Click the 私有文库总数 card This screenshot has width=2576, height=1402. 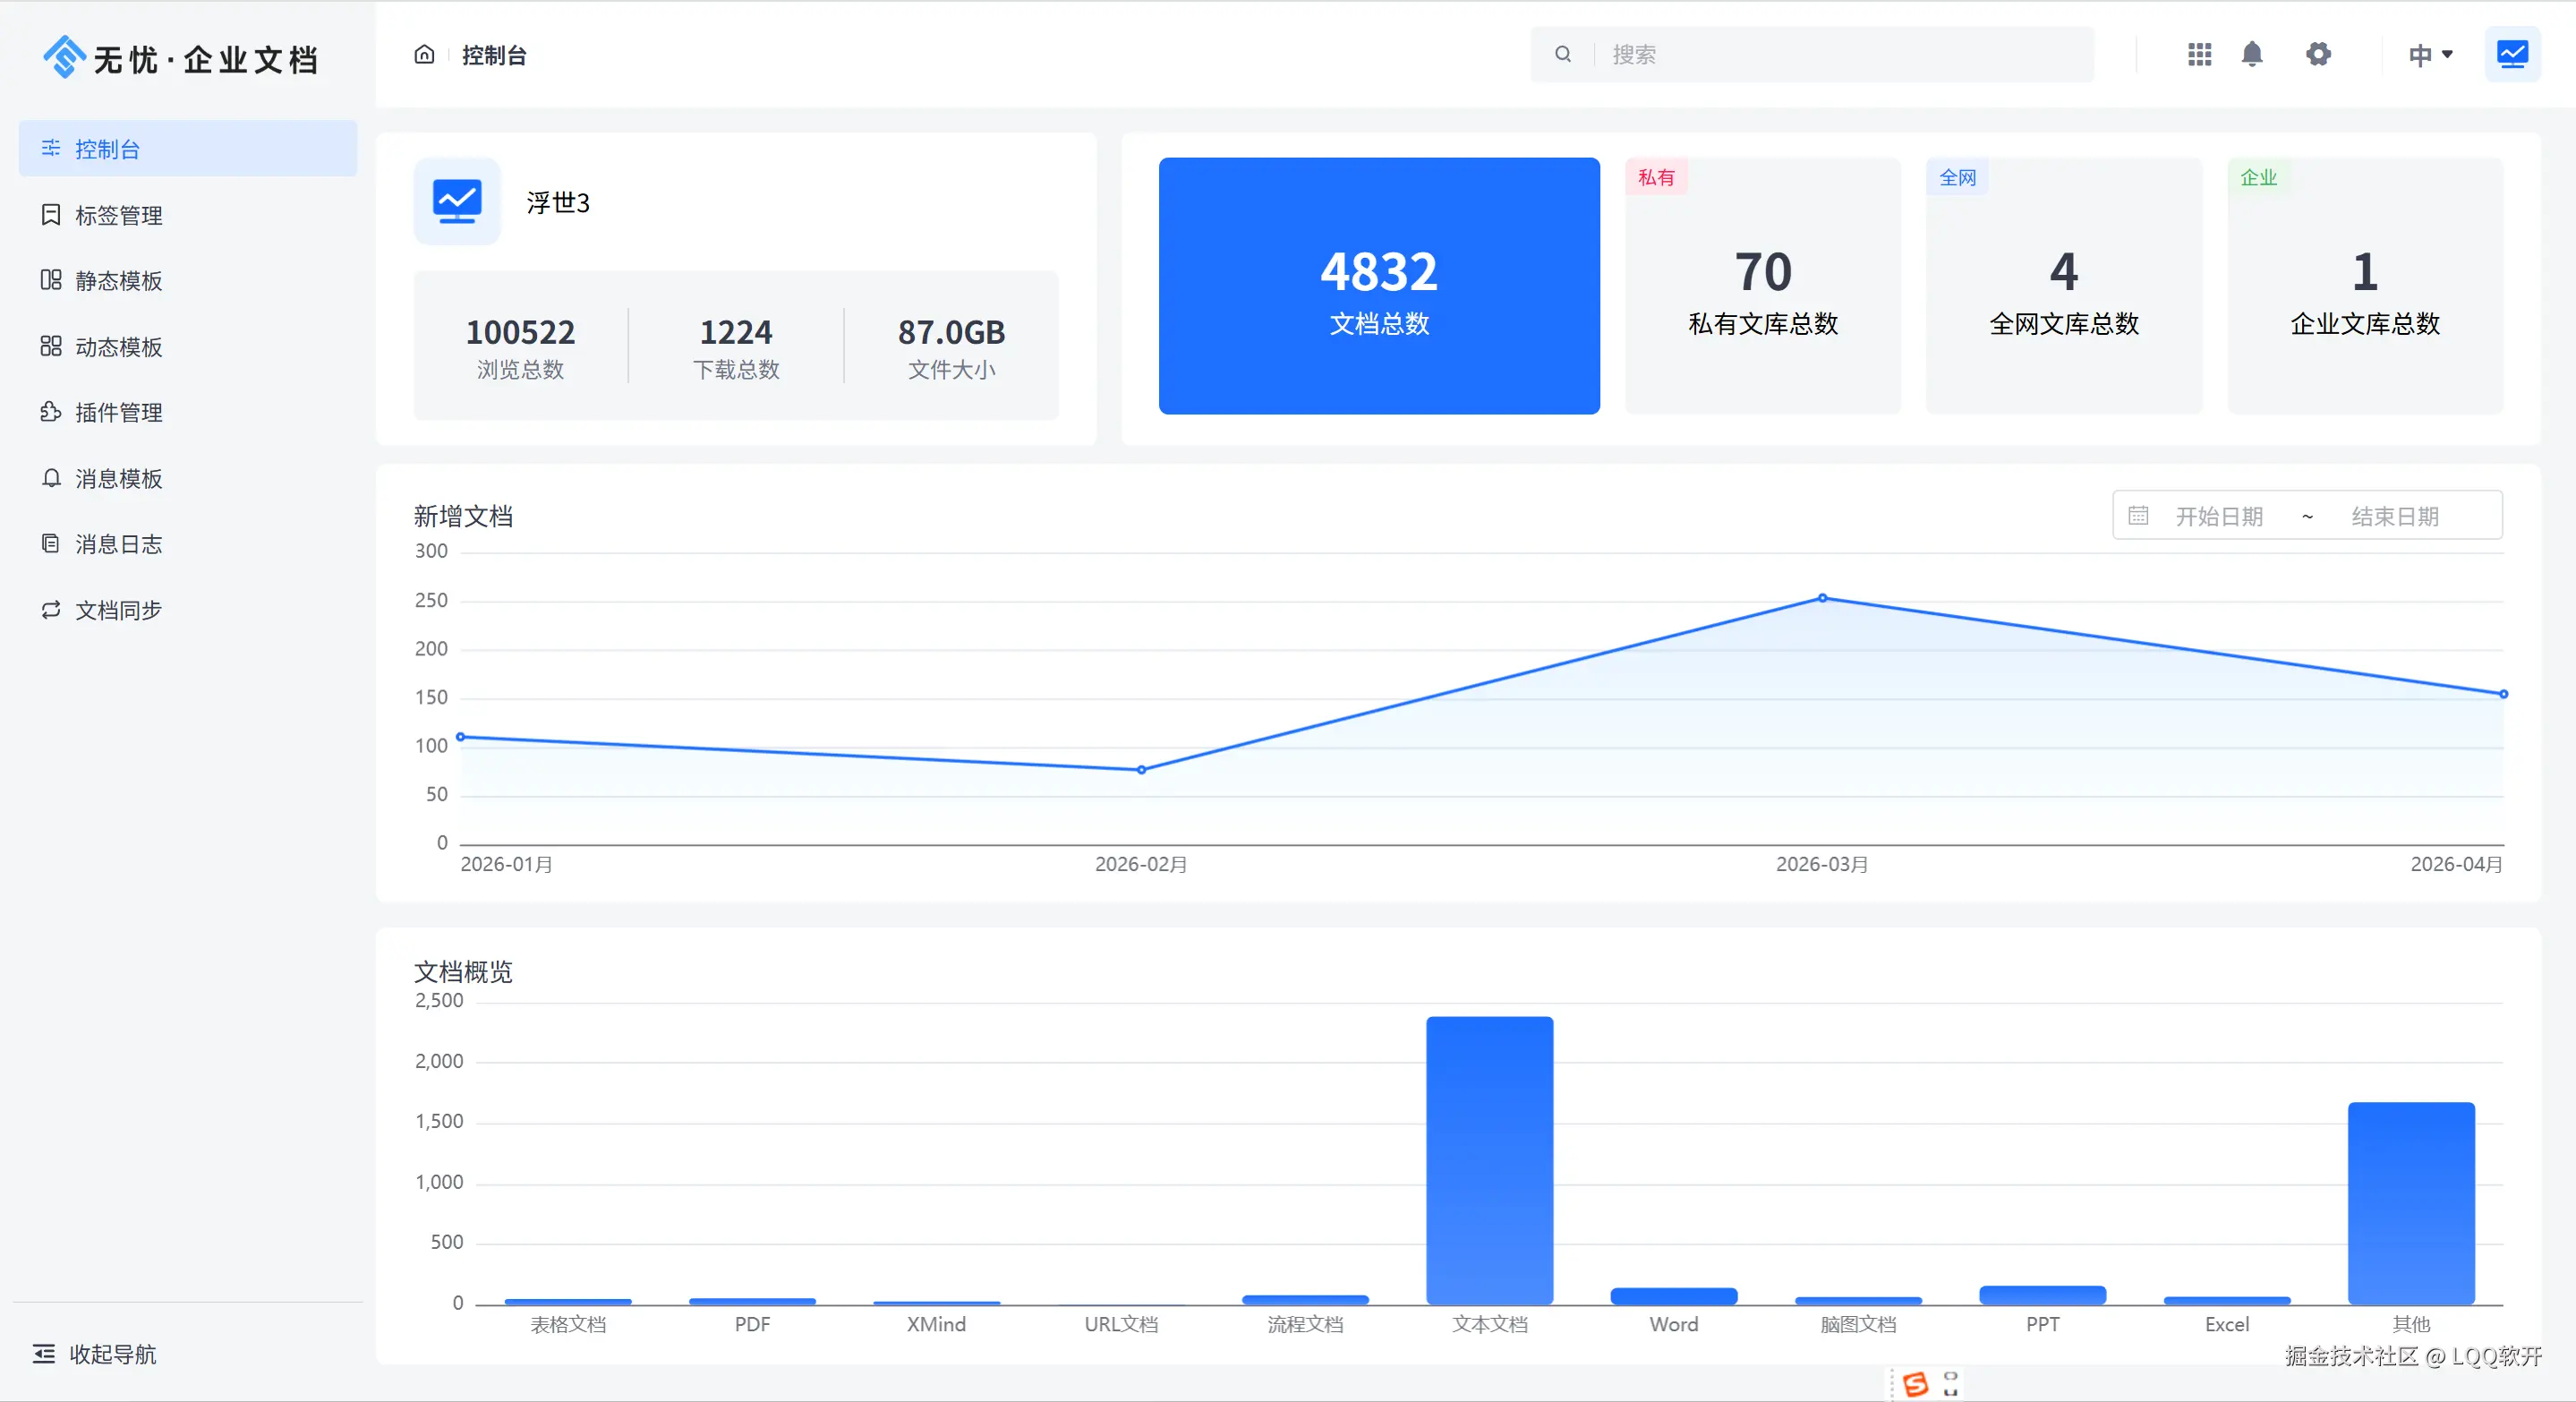click(1762, 286)
